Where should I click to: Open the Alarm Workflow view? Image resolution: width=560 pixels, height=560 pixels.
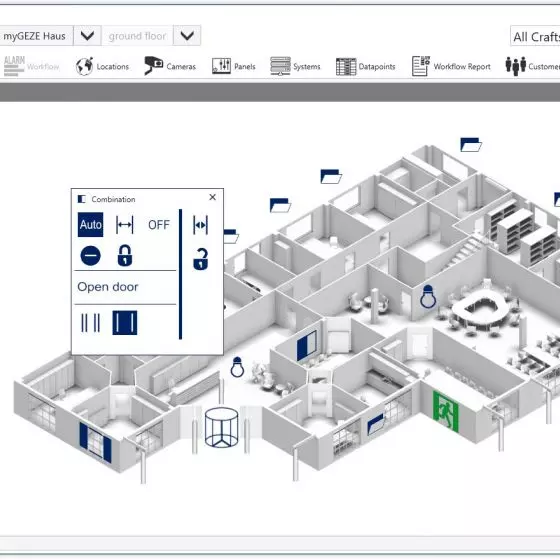[31, 66]
